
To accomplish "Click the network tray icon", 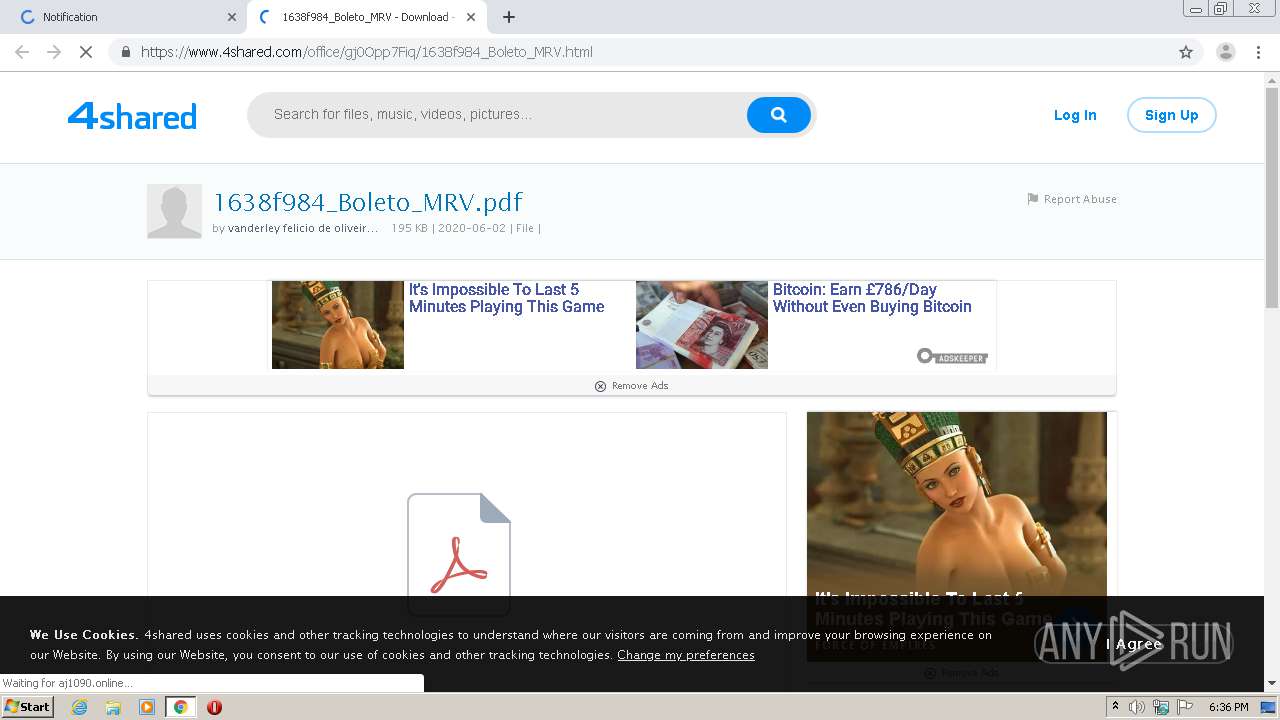I will click(1161, 707).
